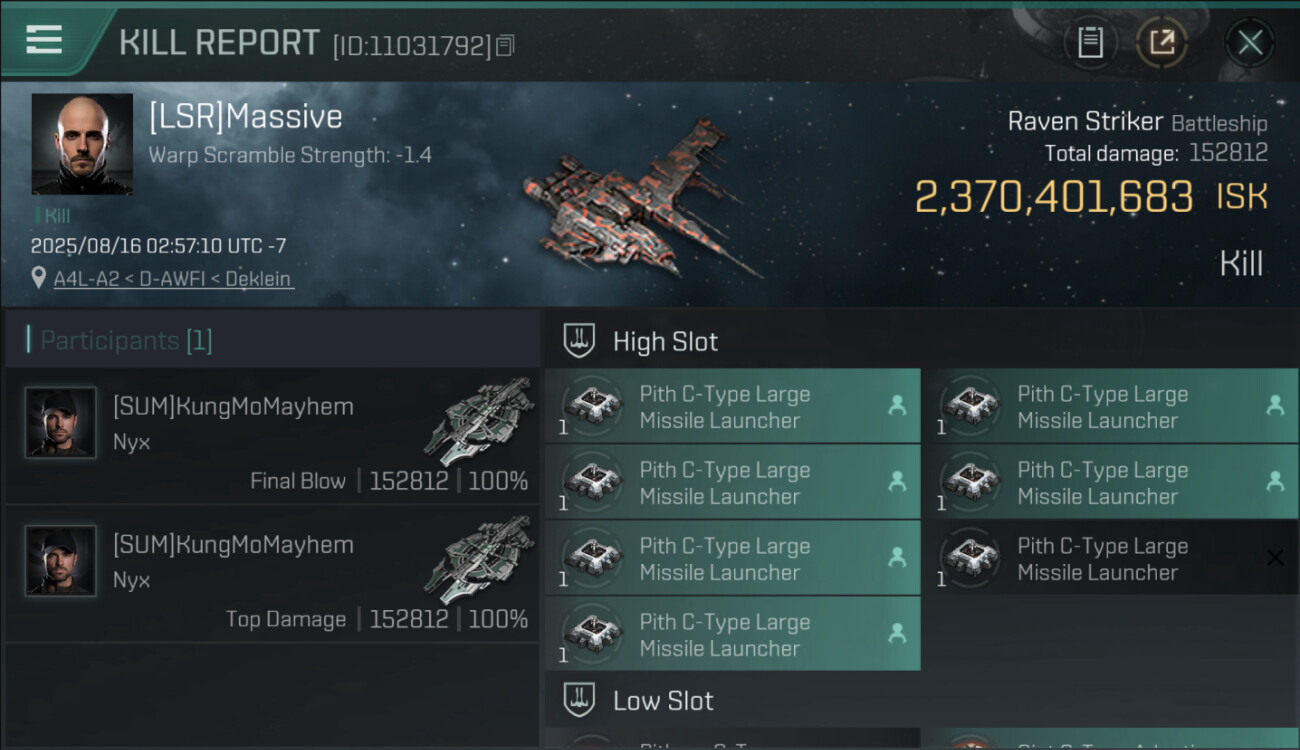Expand the Low Slot section header
This screenshot has width=1300, height=750.
click(663, 700)
